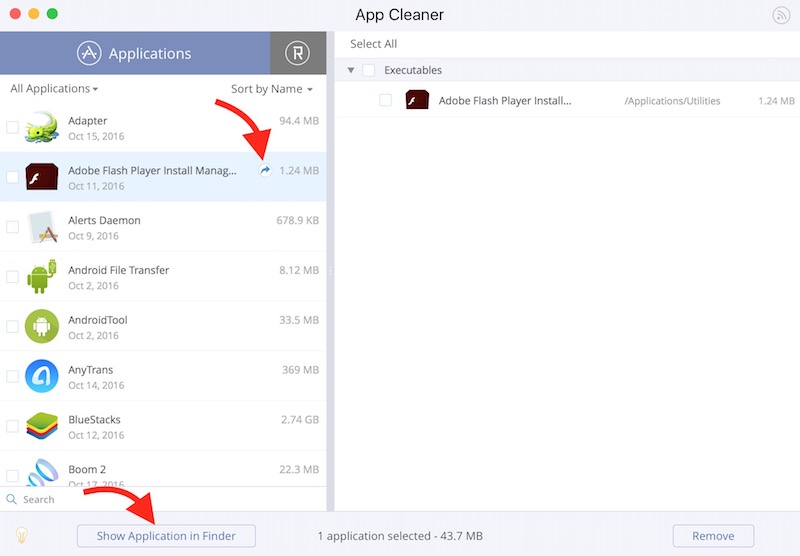Select the AnyTrans app icon
Image resolution: width=800 pixels, height=556 pixels.
42,377
